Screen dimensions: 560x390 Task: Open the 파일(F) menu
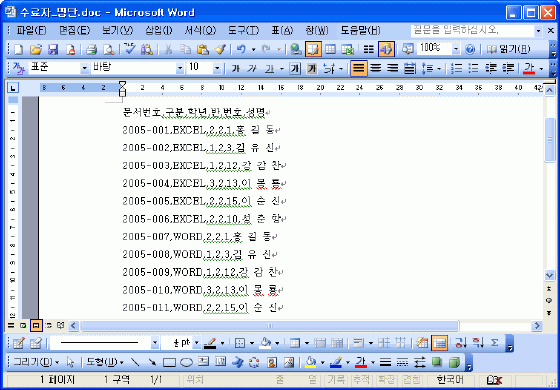31,31
